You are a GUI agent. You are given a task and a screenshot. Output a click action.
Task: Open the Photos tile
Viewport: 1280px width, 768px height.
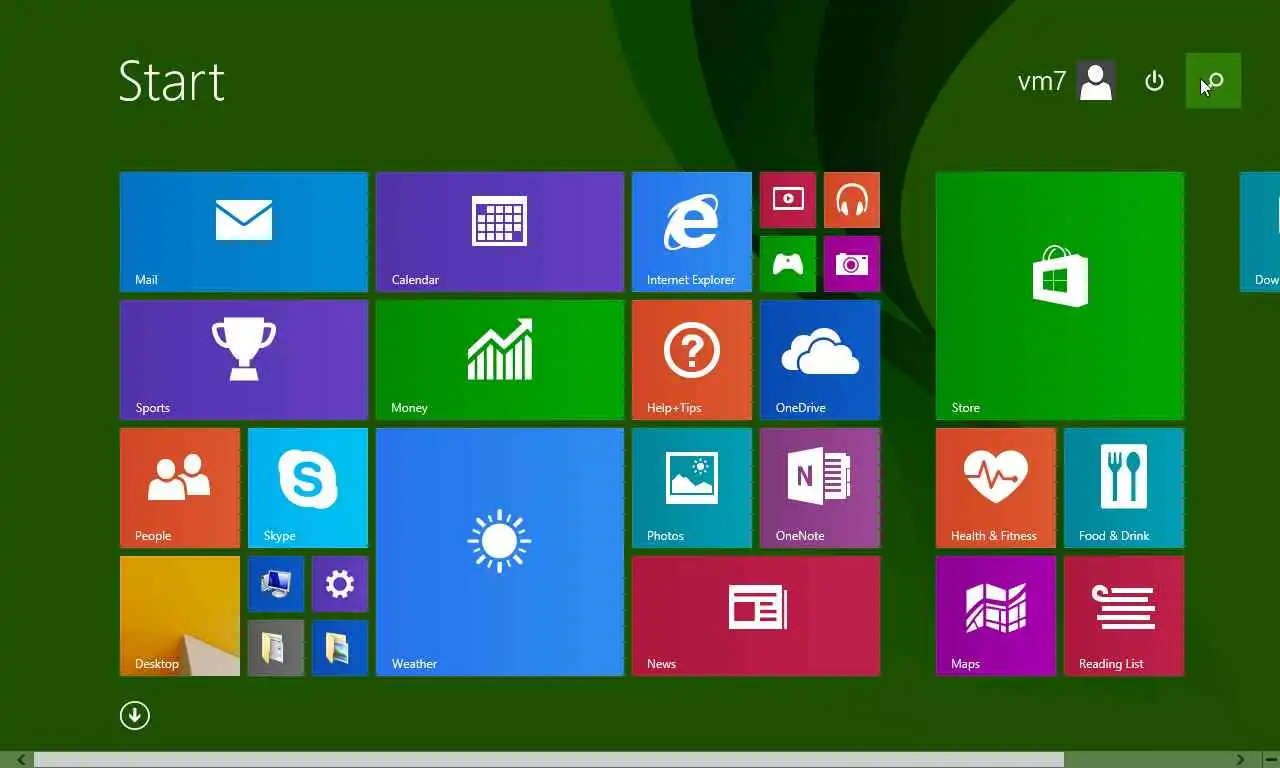coord(692,488)
